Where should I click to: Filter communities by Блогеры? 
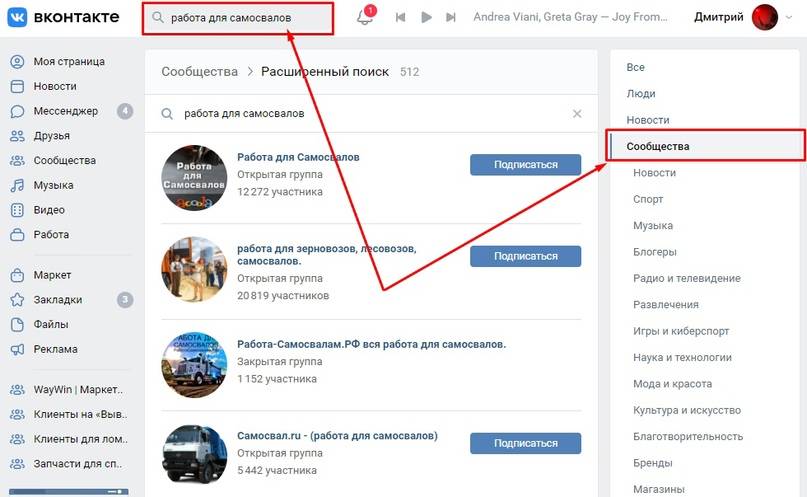pos(655,252)
